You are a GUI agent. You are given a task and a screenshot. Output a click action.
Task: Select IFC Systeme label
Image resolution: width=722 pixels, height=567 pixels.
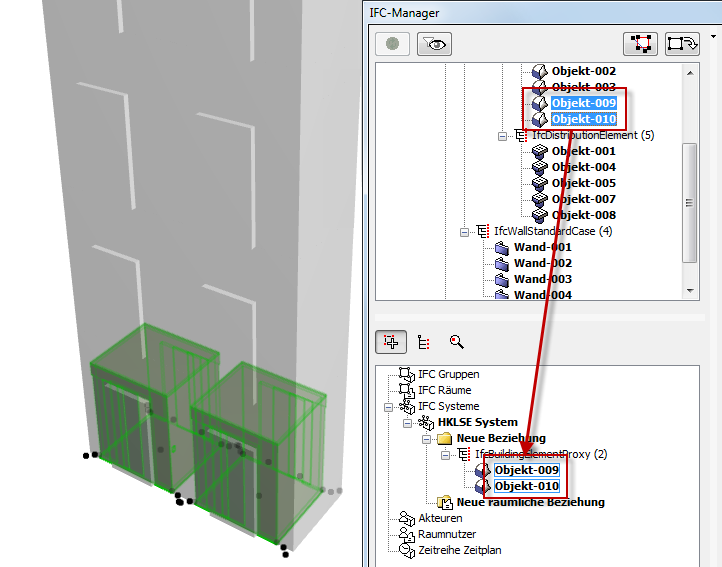[x=448, y=406]
